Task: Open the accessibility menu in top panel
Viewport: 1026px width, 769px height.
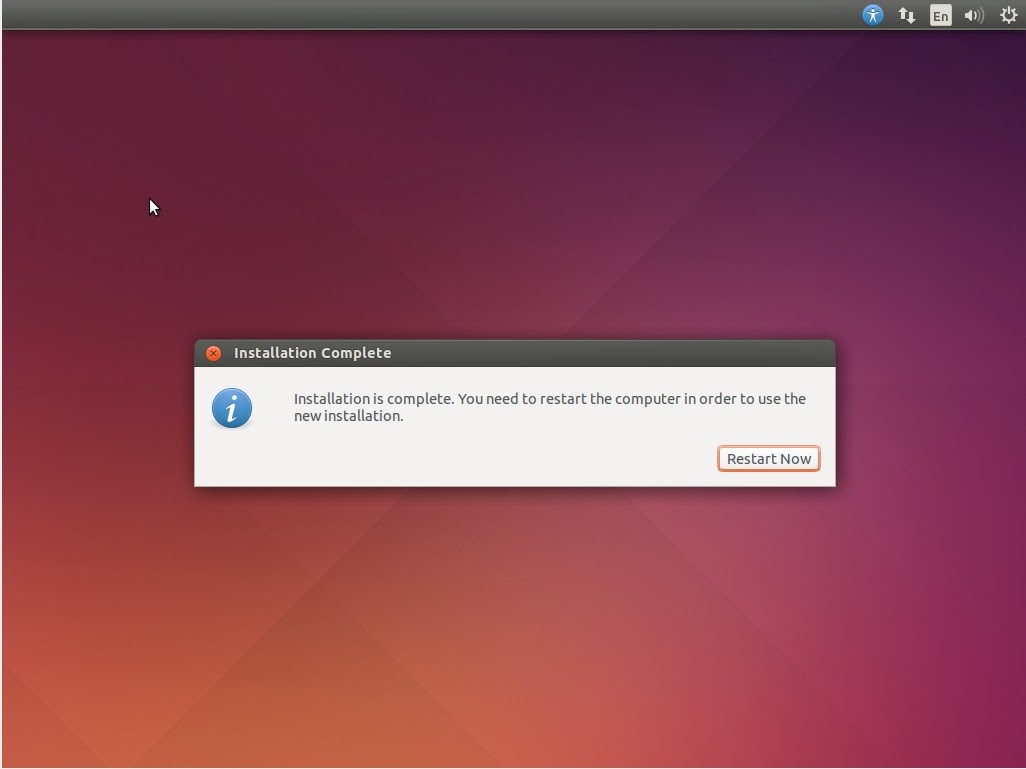Action: (x=872, y=15)
